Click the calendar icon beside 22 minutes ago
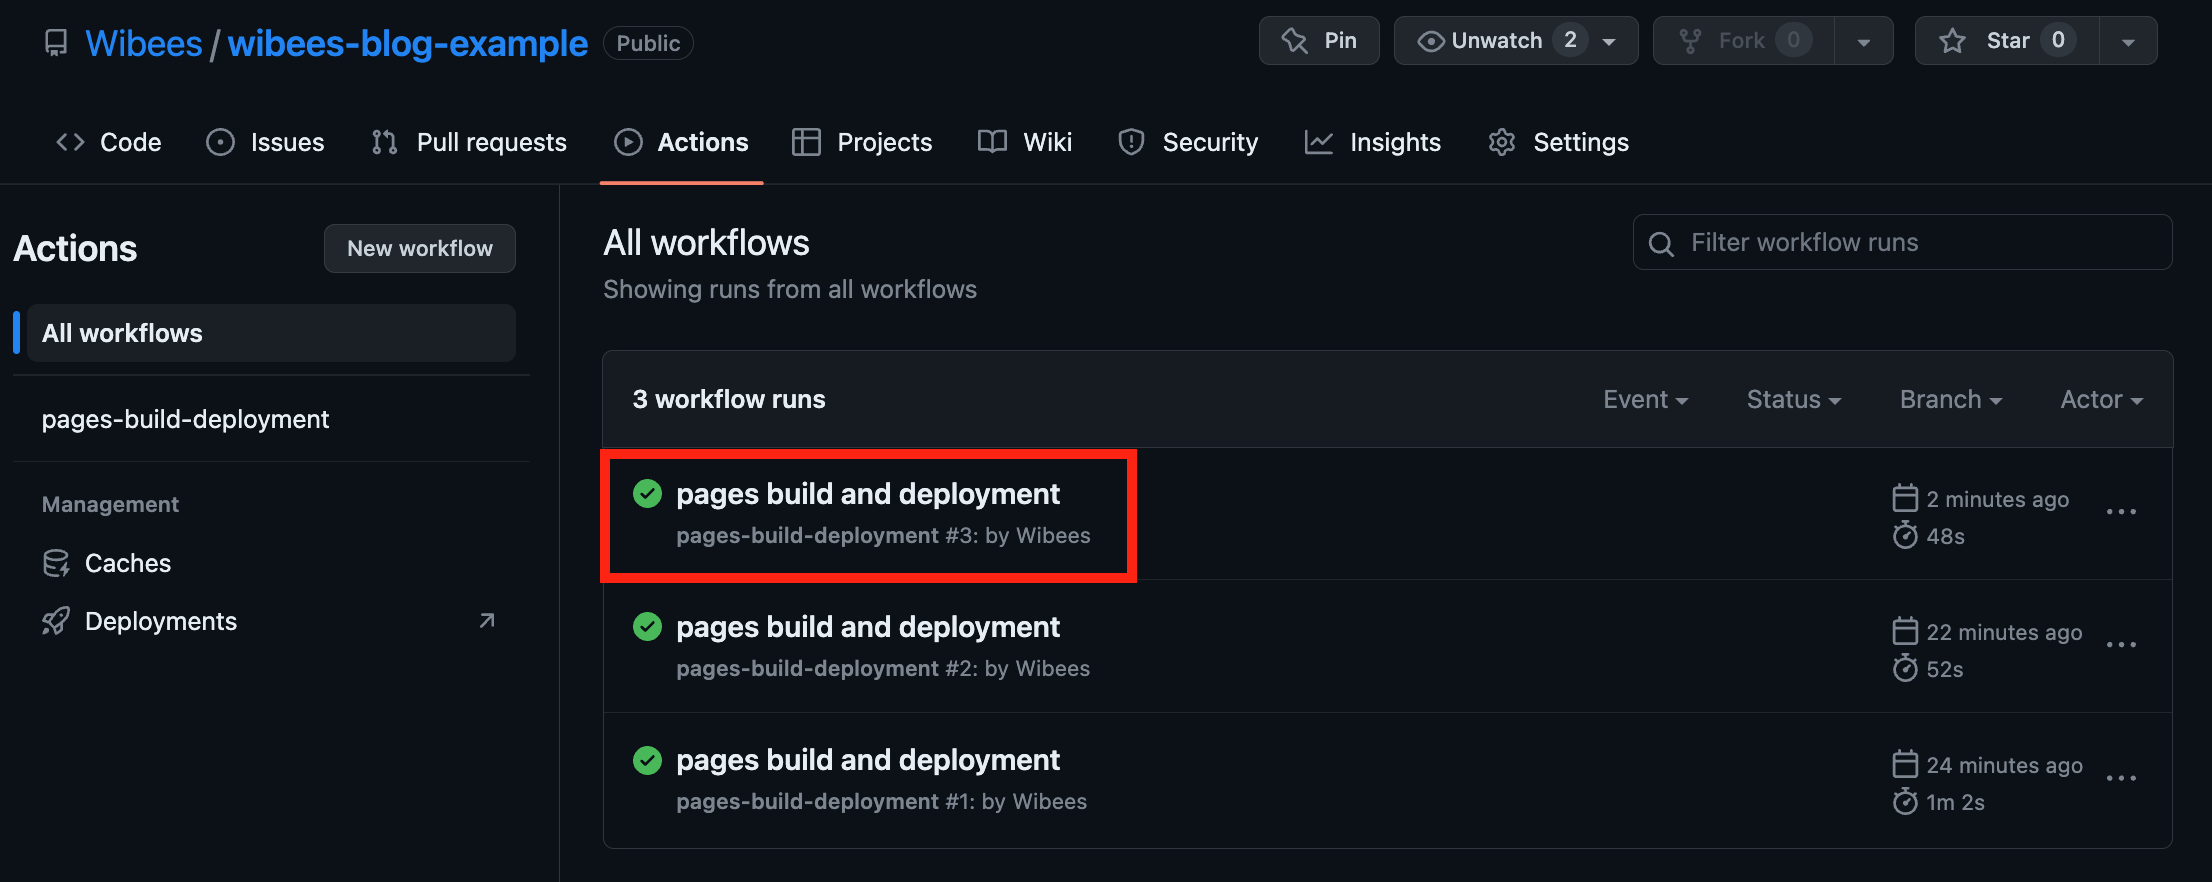The width and height of the screenshot is (2212, 882). (1905, 631)
